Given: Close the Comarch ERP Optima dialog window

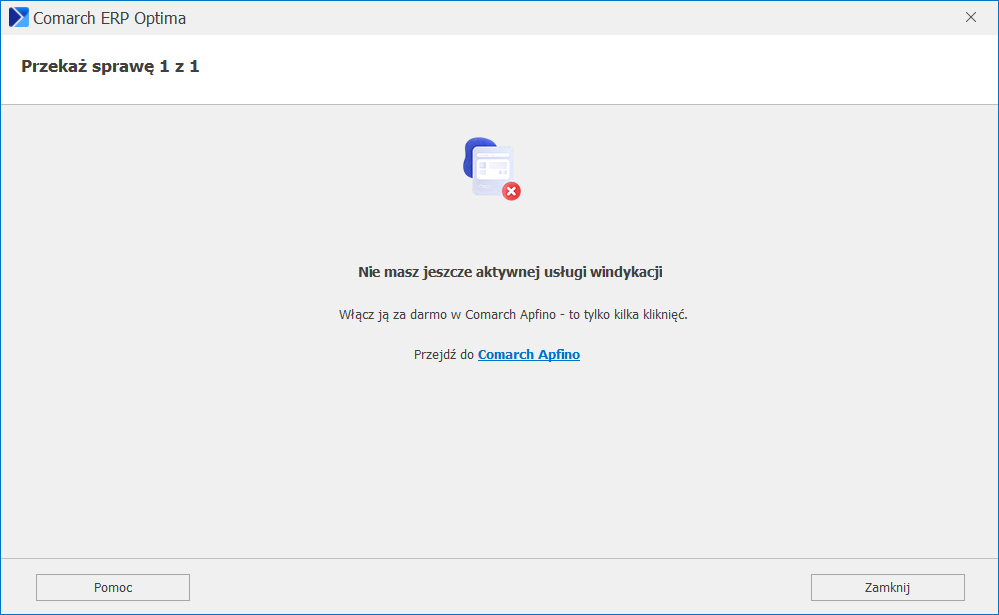Looking at the screenshot, I should tap(970, 18).
